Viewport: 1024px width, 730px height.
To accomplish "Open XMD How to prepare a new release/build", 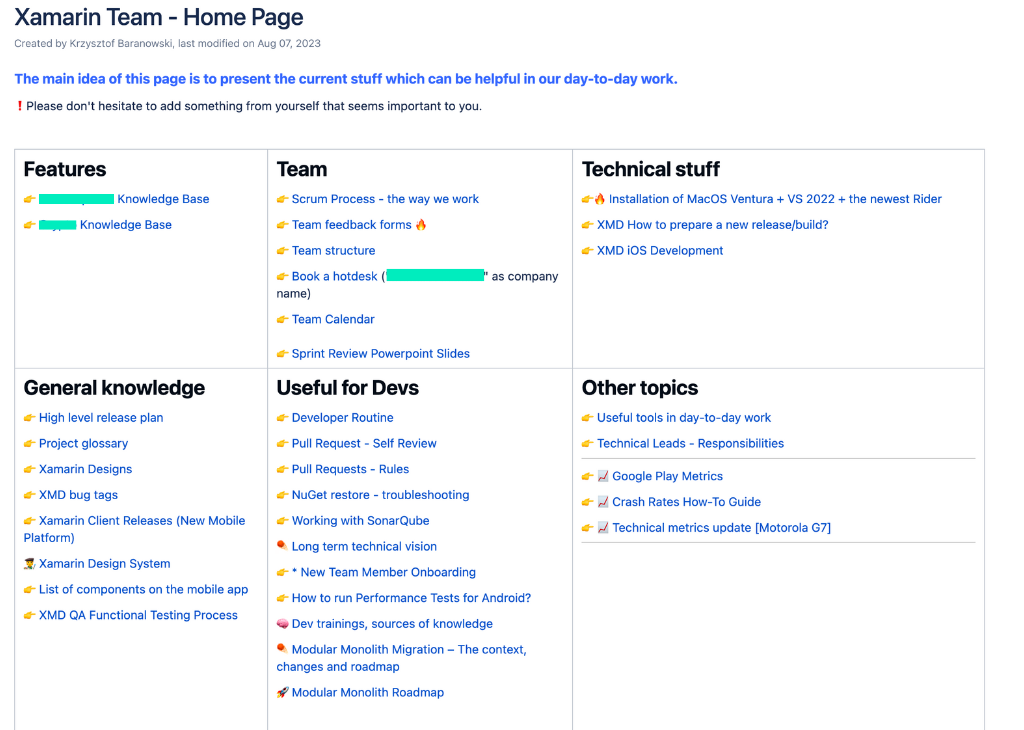I will [712, 225].
